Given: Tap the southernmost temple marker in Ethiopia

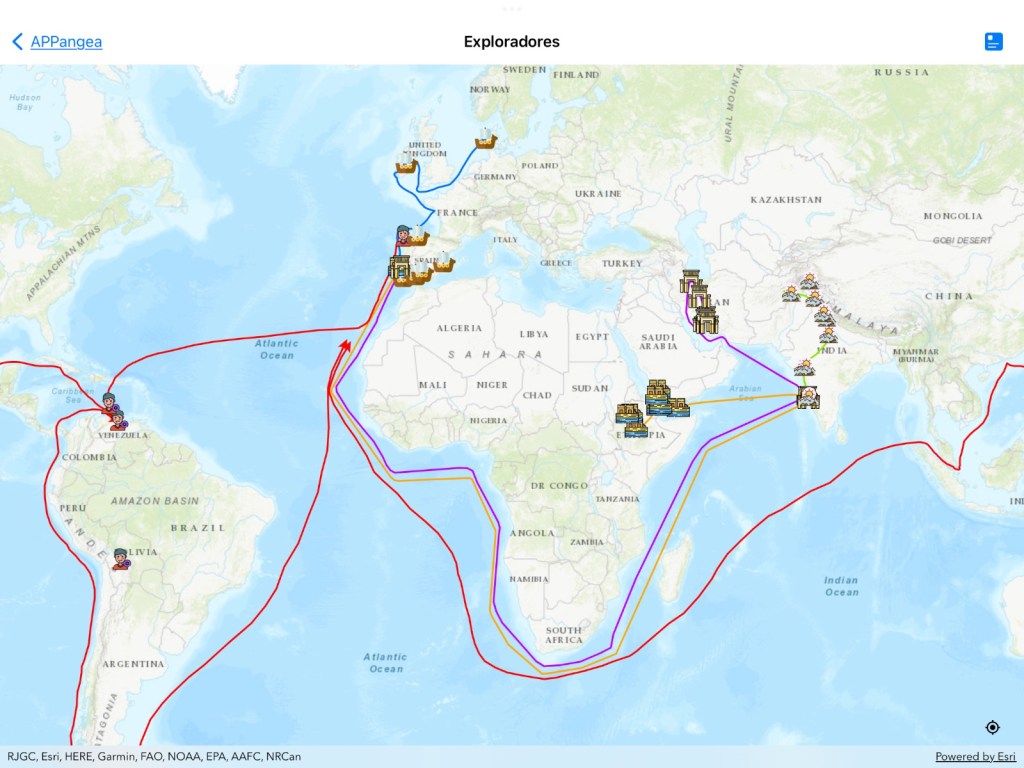Looking at the screenshot, I should 636,429.
